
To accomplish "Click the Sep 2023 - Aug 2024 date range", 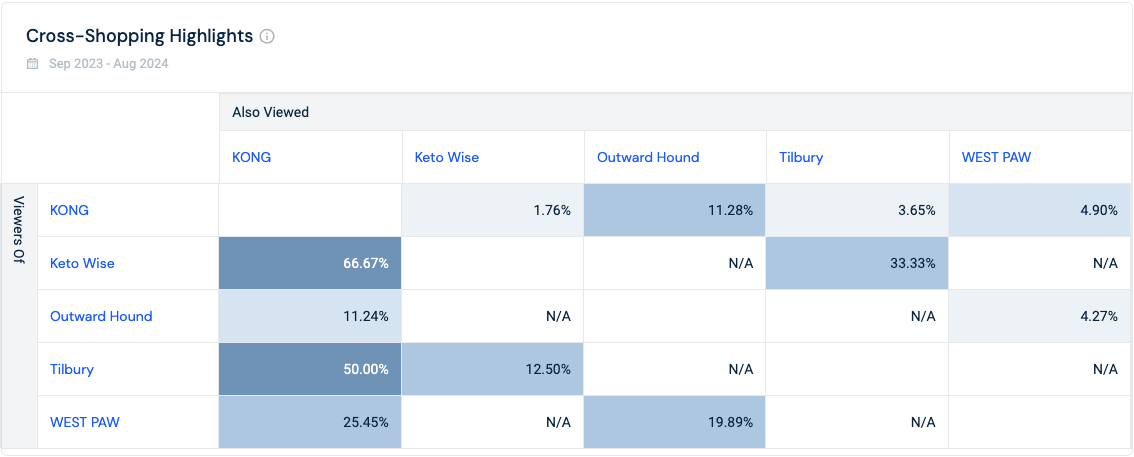I will pyautogui.click(x=108, y=64).
